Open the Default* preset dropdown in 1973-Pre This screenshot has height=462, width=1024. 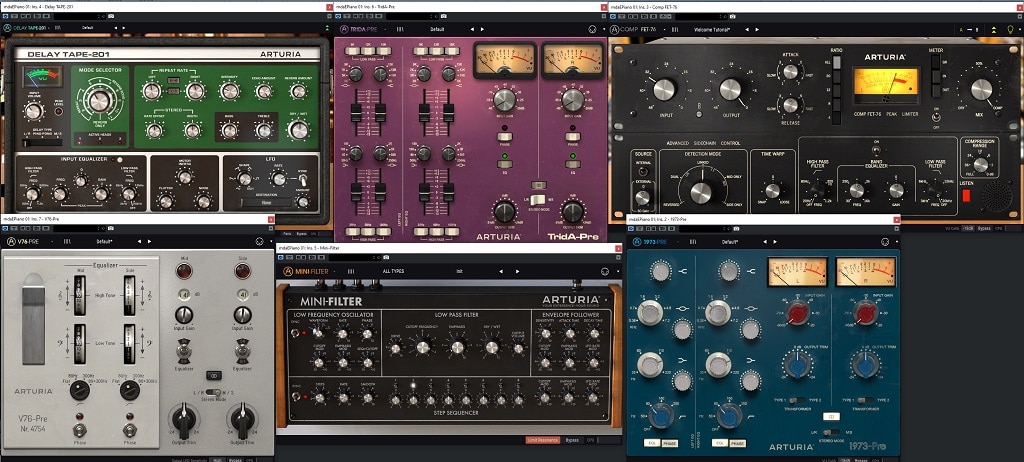pos(730,242)
